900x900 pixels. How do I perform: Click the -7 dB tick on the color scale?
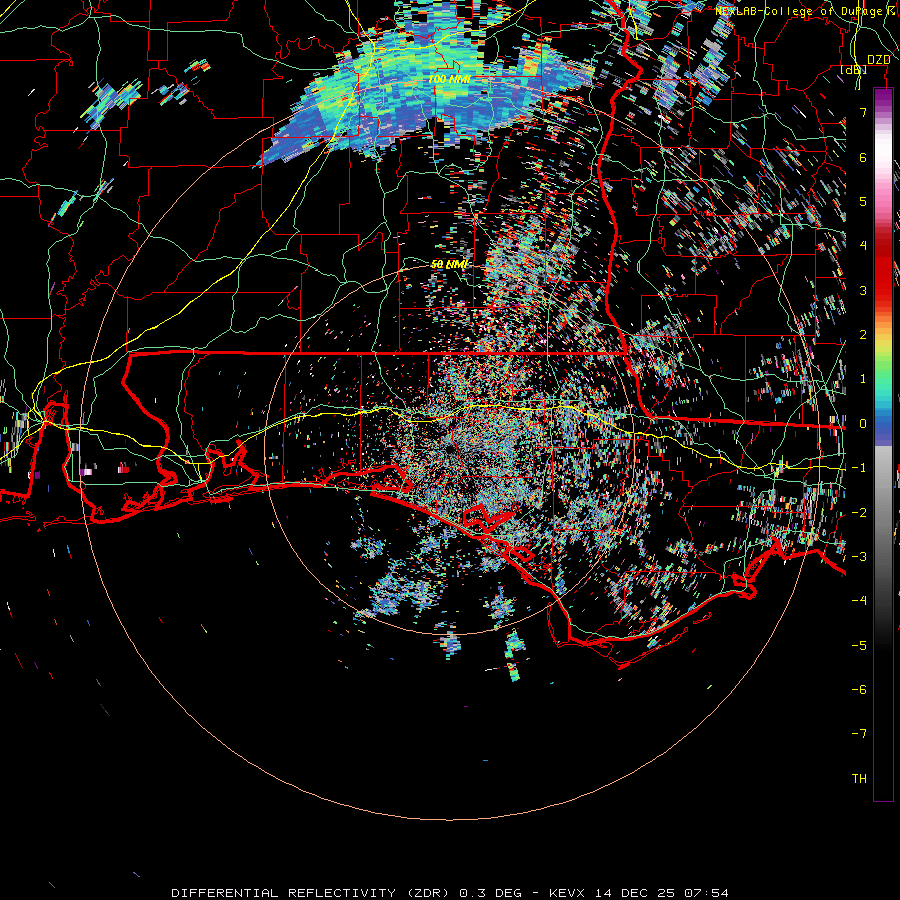click(859, 734)
